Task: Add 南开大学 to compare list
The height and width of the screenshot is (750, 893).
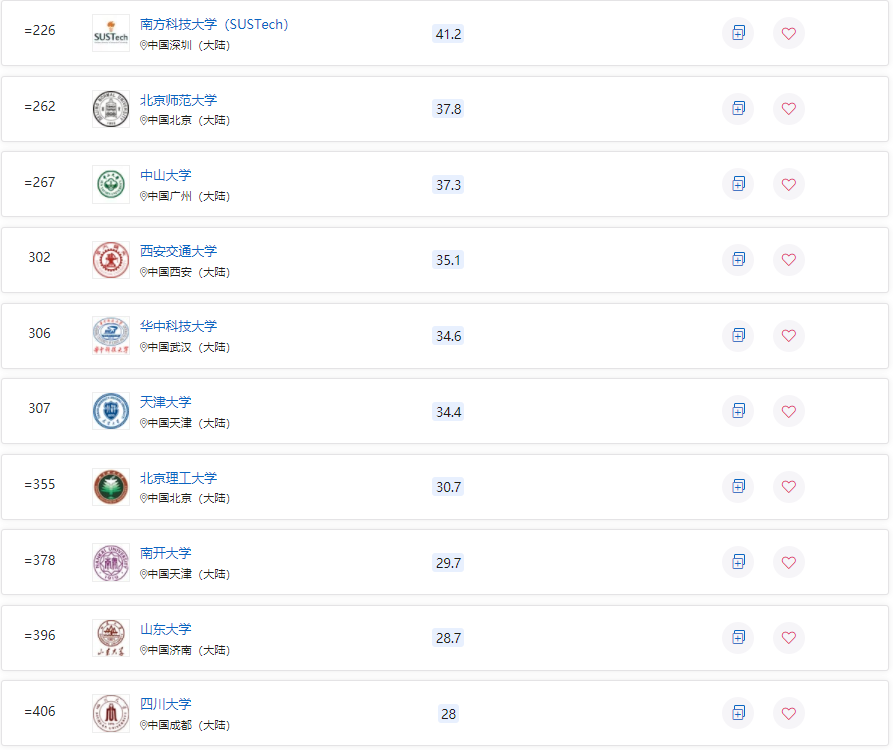Action: 738,562
